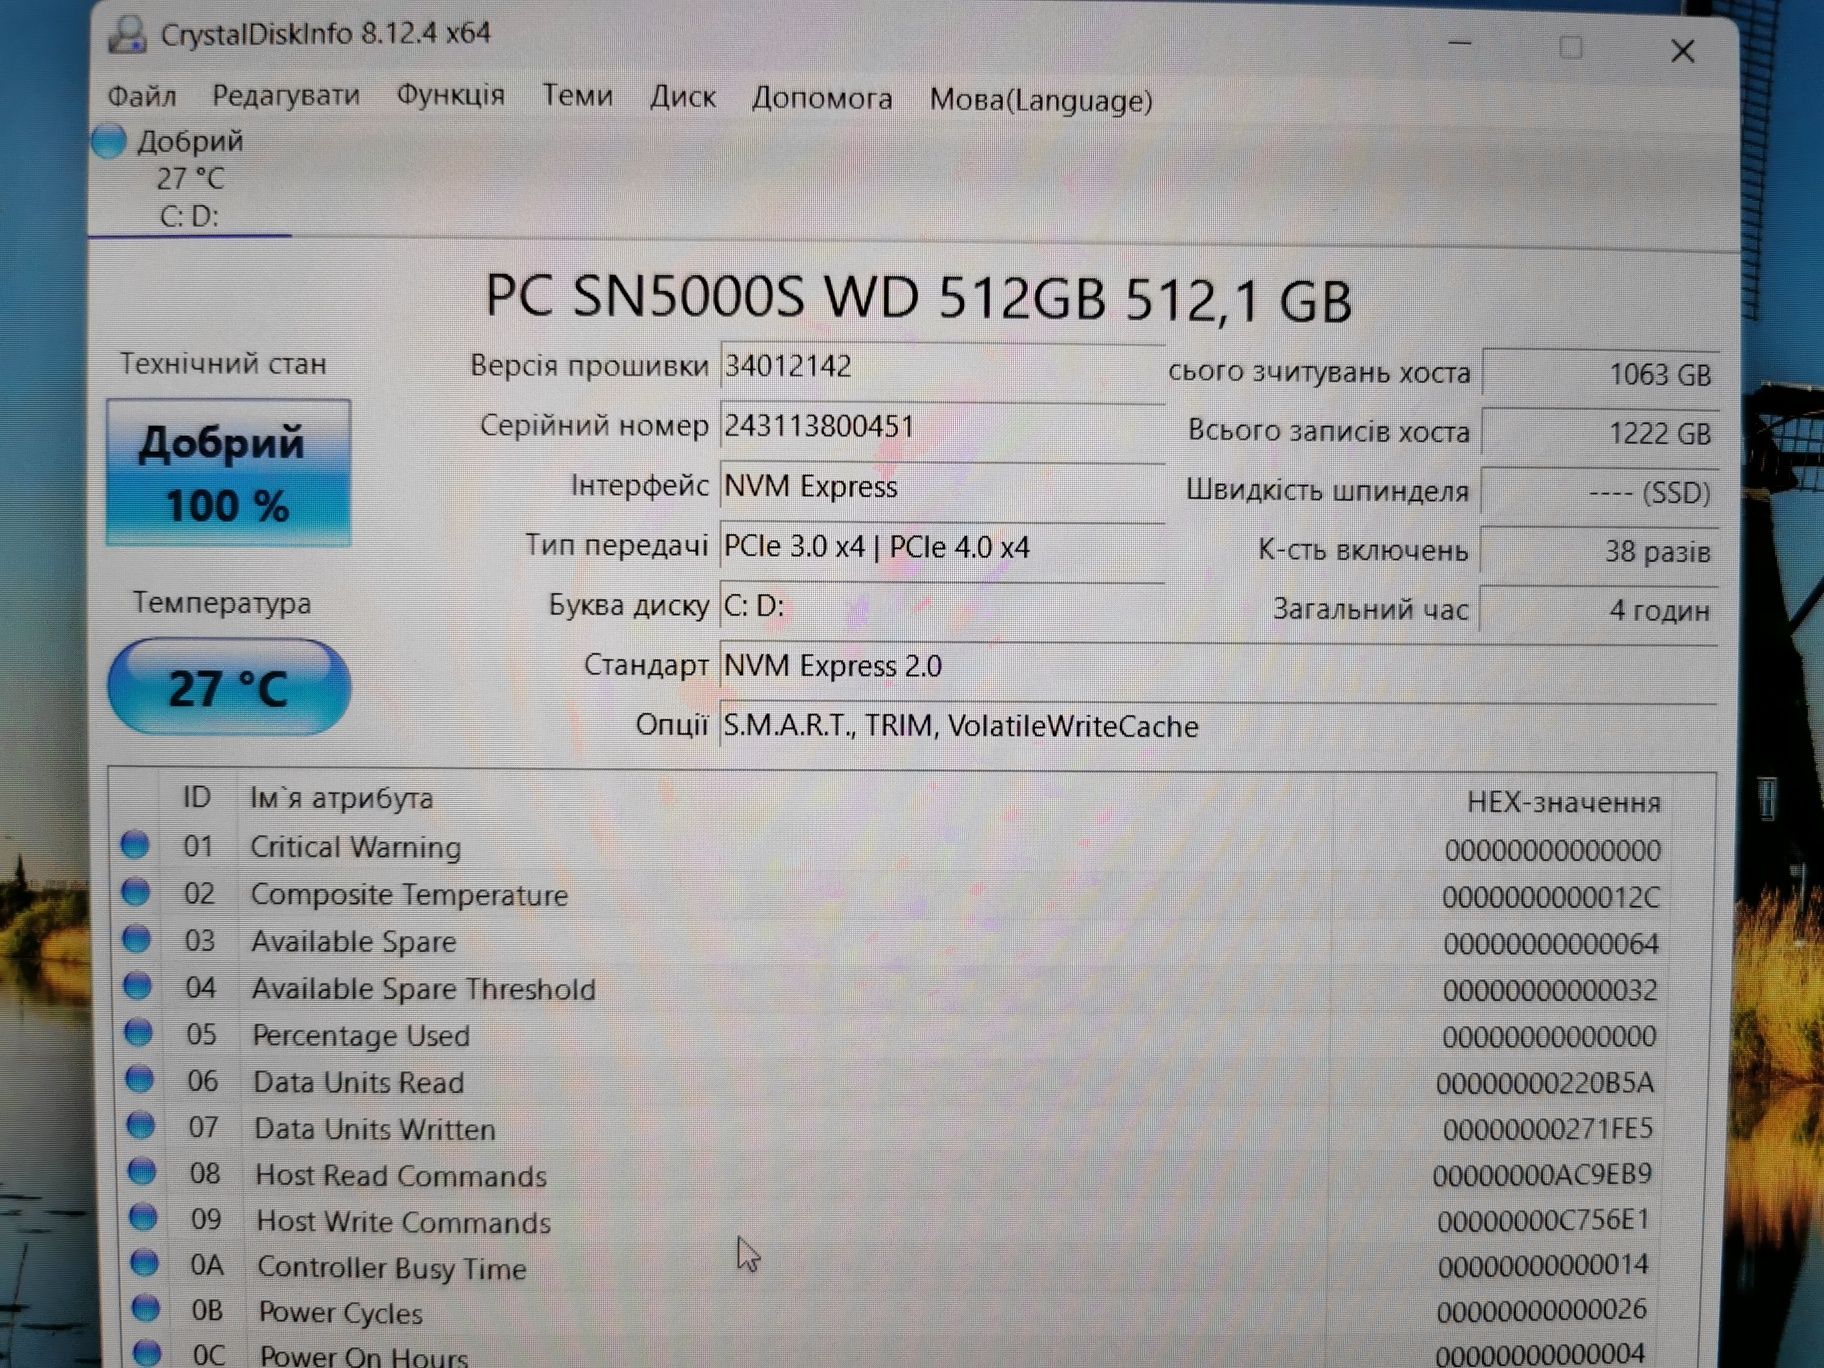The image size is (1824, 1368).
Task: Select the Composite Temperature attribute name
Action: (409, 894)
